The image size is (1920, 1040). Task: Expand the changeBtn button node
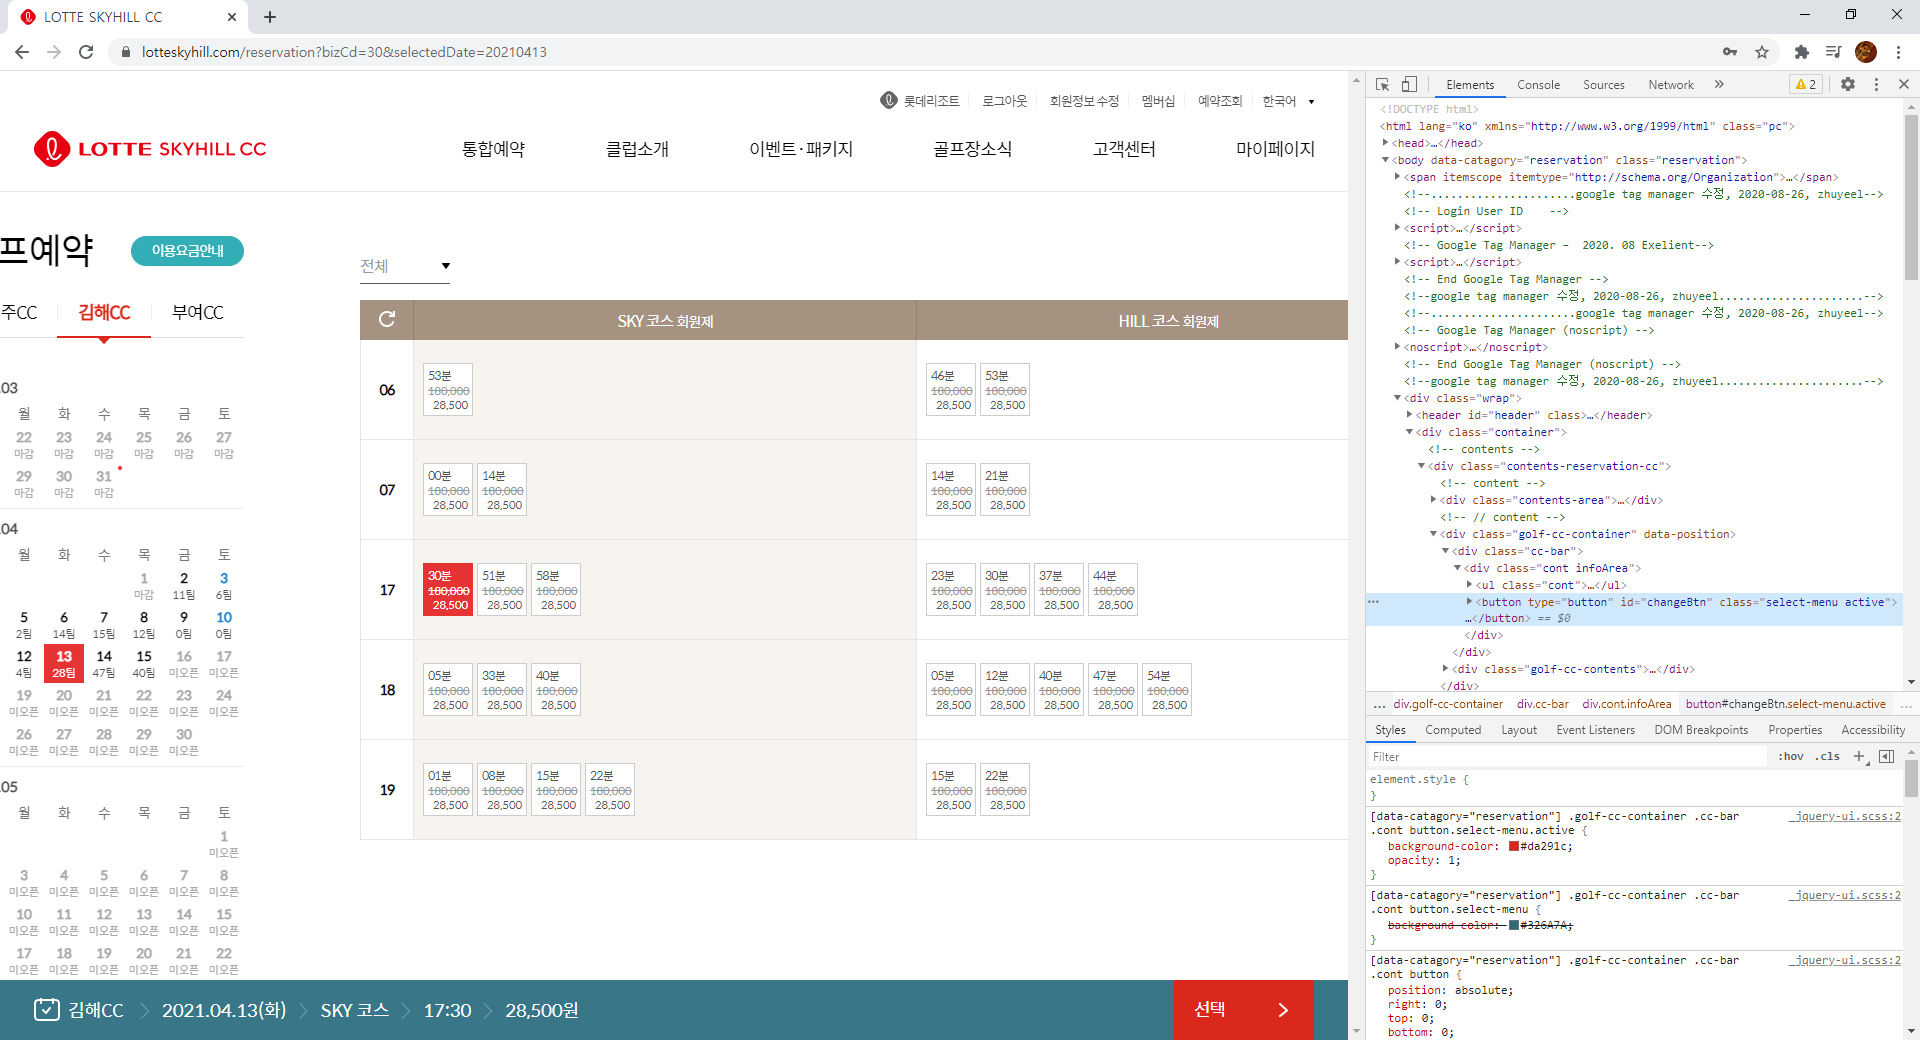pos(1470,602)
